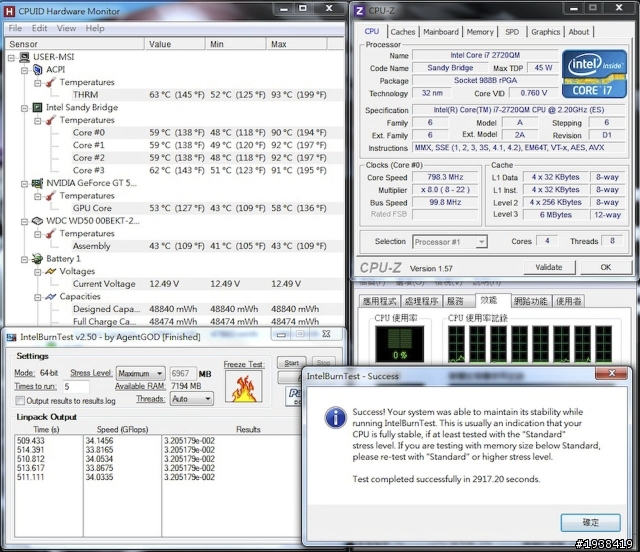Image resolution: width=640 pixels, height=552 pixels.
Task: Click the thermometer icon under NVIDIA GeForce
Action: tap(51, 196)
